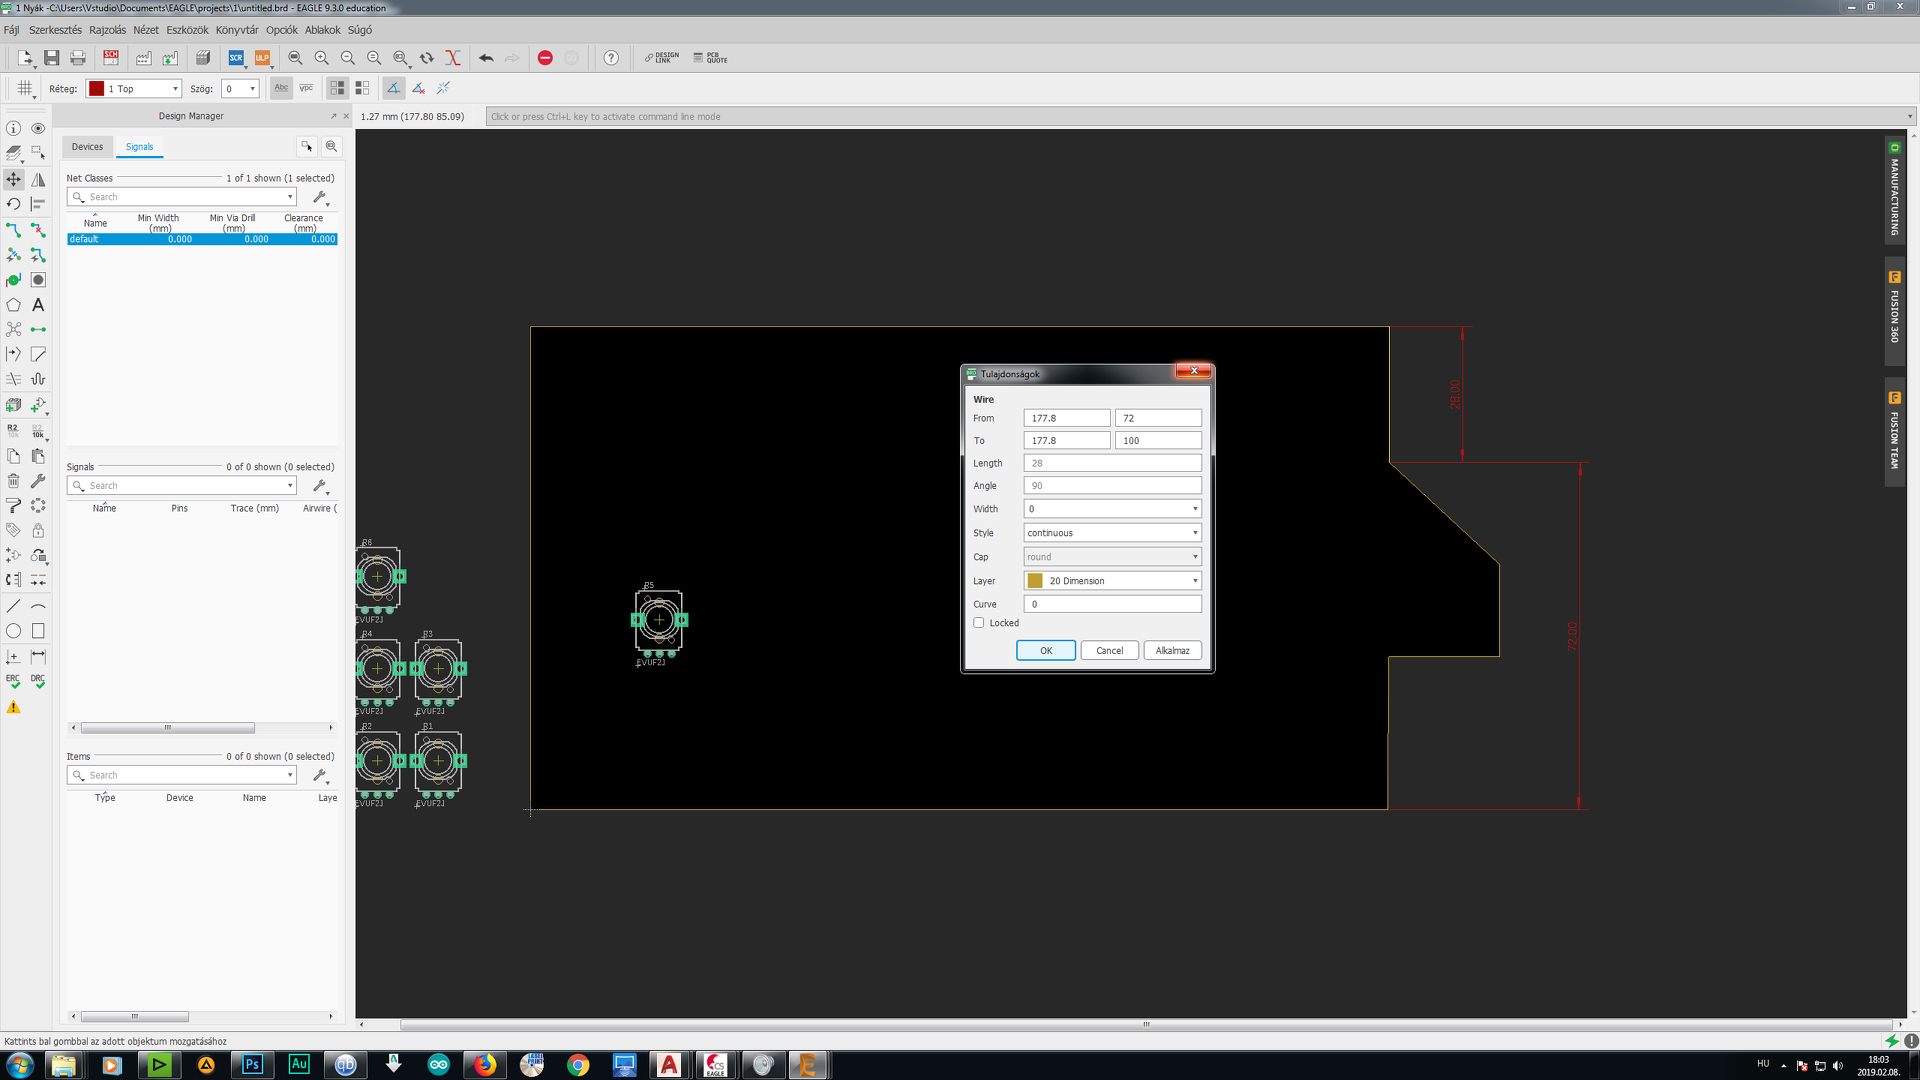Click the red Stop command icon

(x=545, y=58)
